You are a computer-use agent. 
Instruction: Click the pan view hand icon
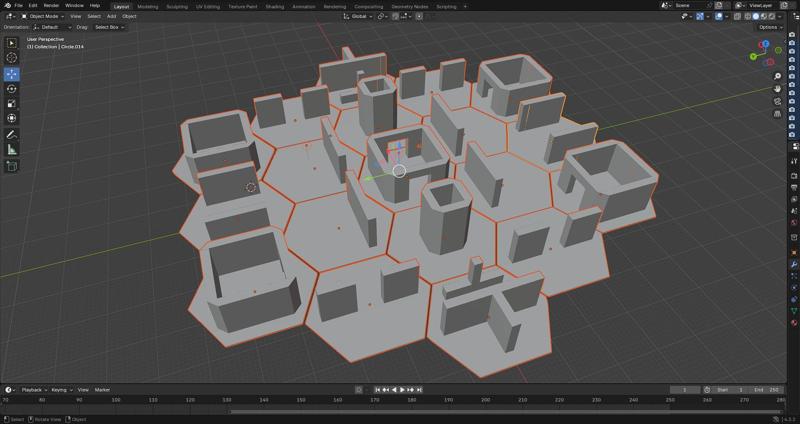[x=777, y=89]
